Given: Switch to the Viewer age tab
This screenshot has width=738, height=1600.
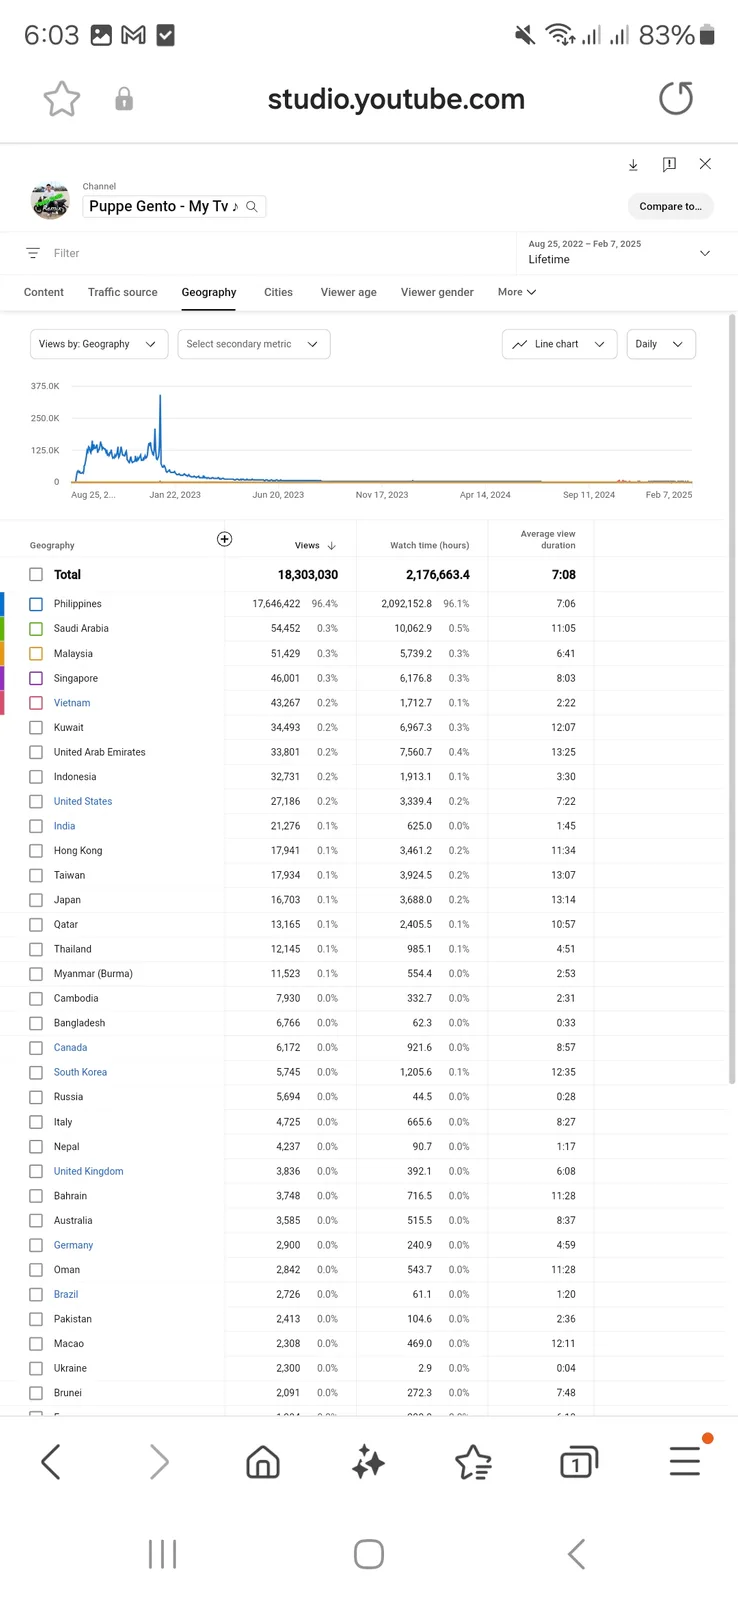Looking at the screenshot, I should 349,292.
